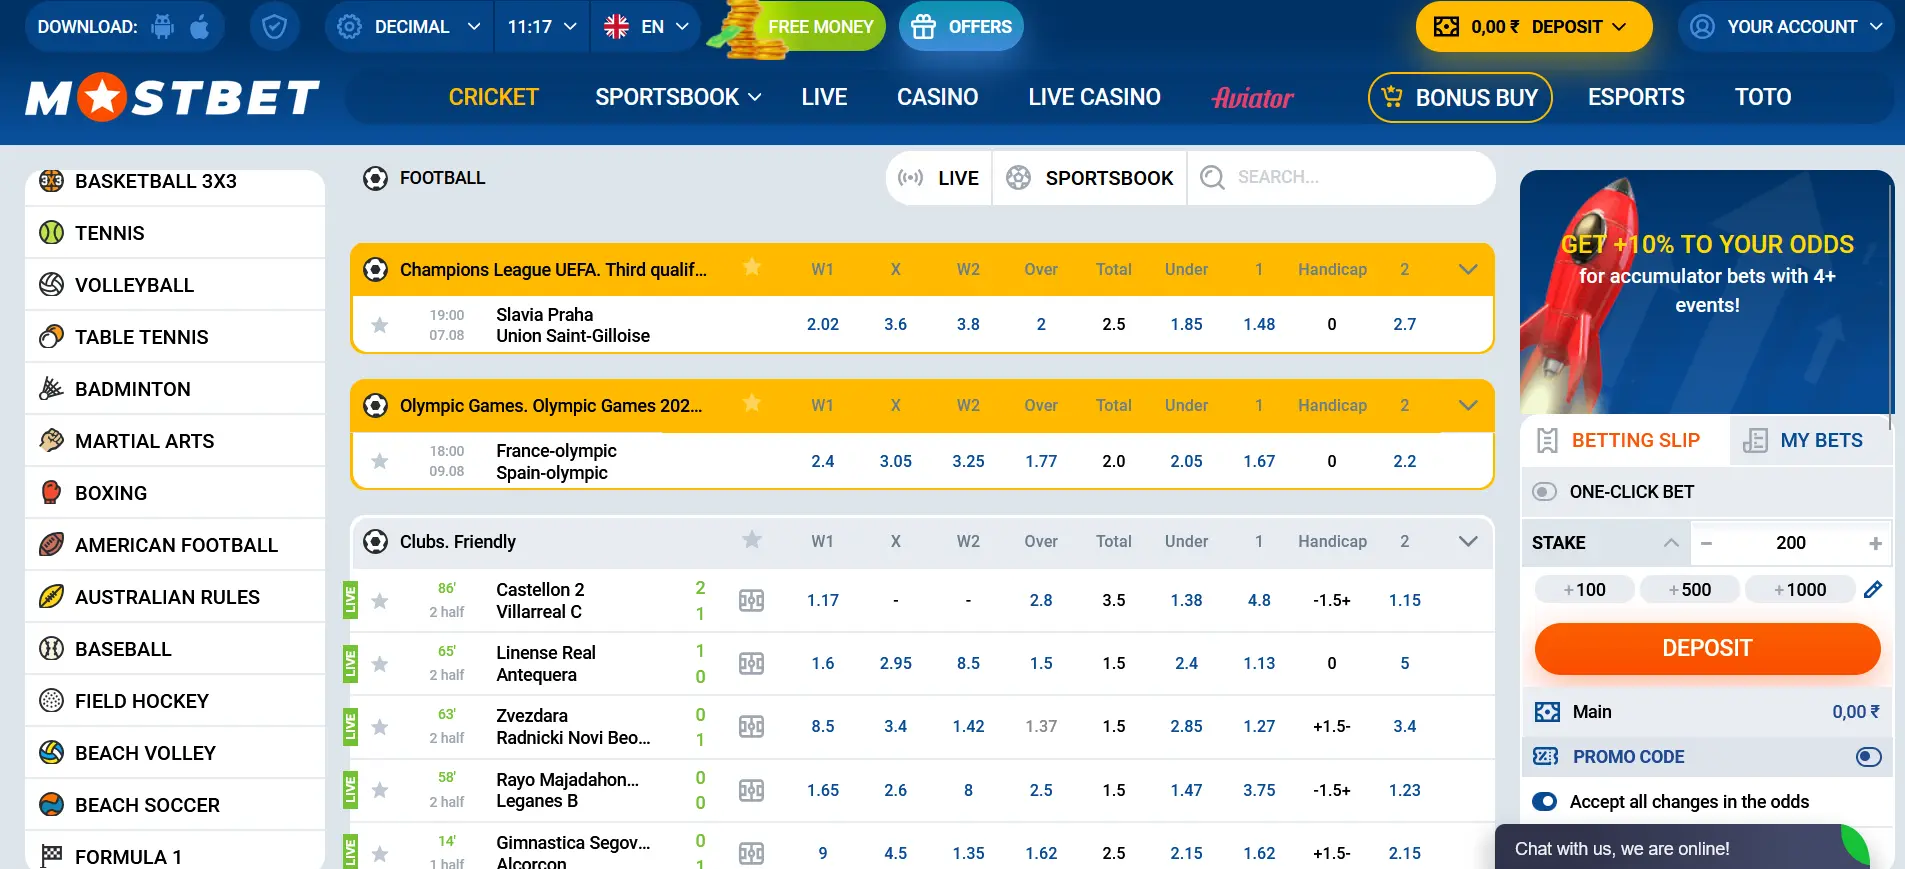1905x869 pixels.
Task: Select the Sportsbook filter tab
Action: (x=1089, y=178)
